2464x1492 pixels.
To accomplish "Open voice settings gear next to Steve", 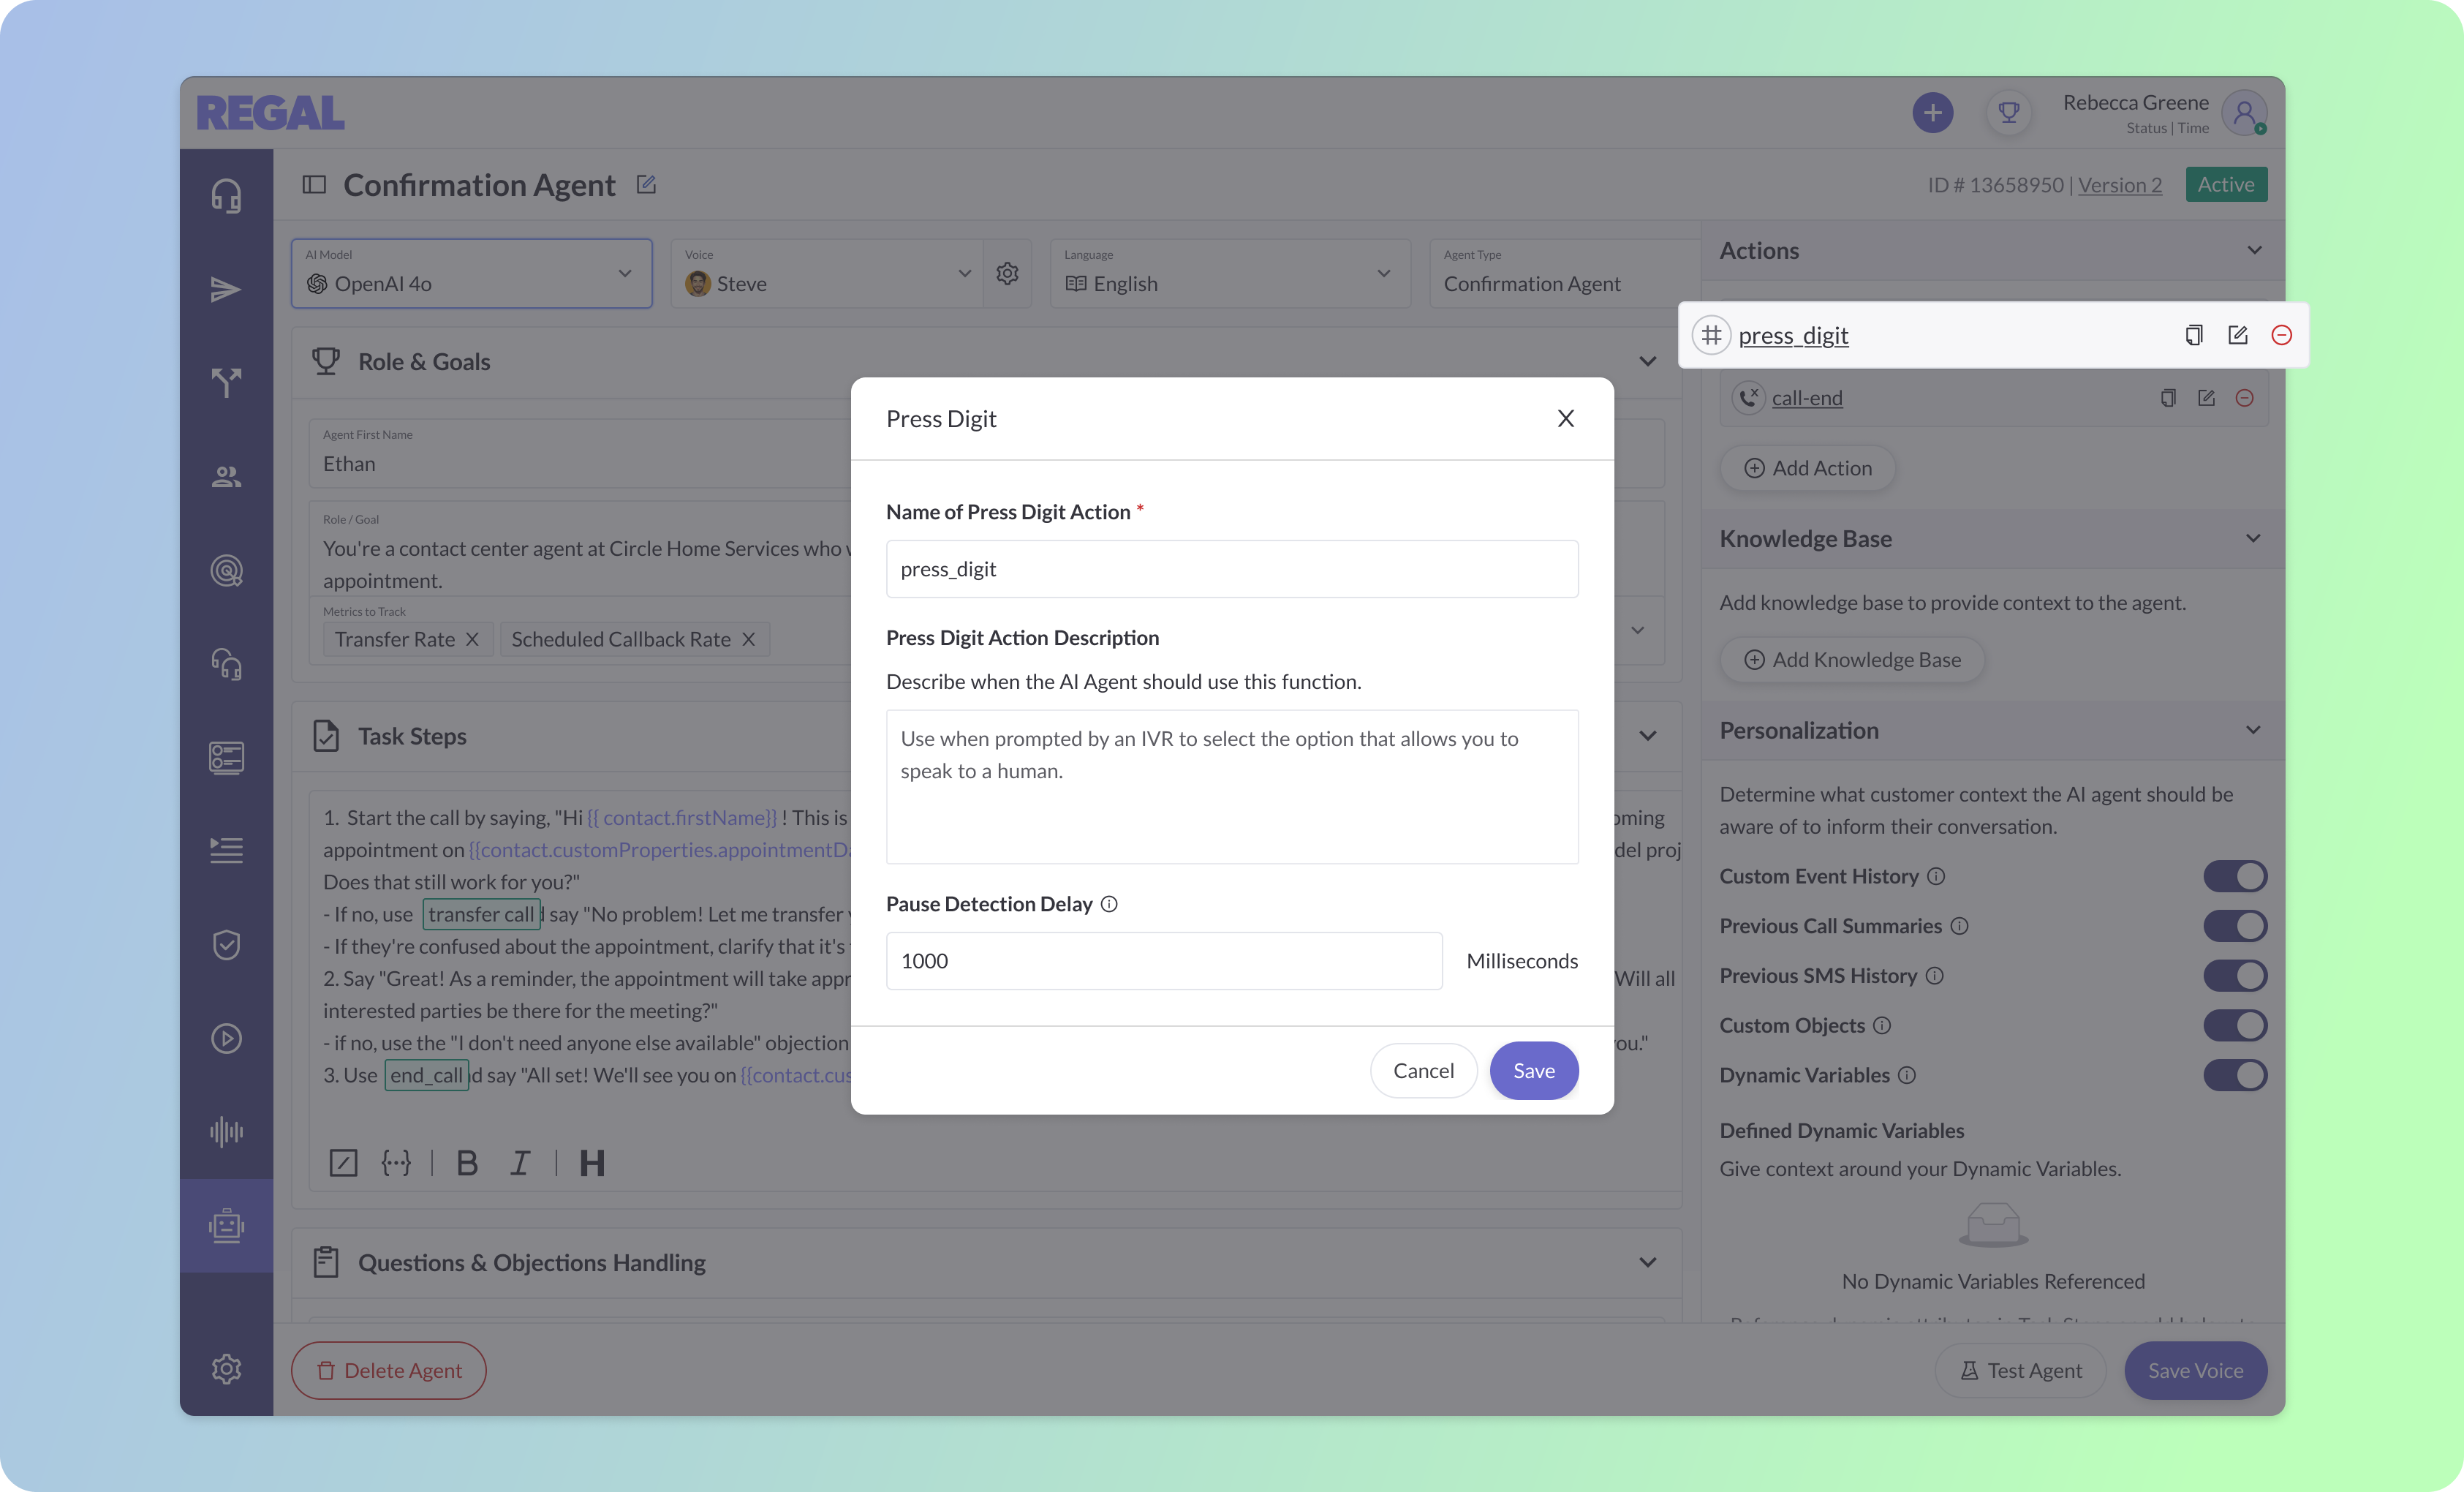I will [1007, 273].
